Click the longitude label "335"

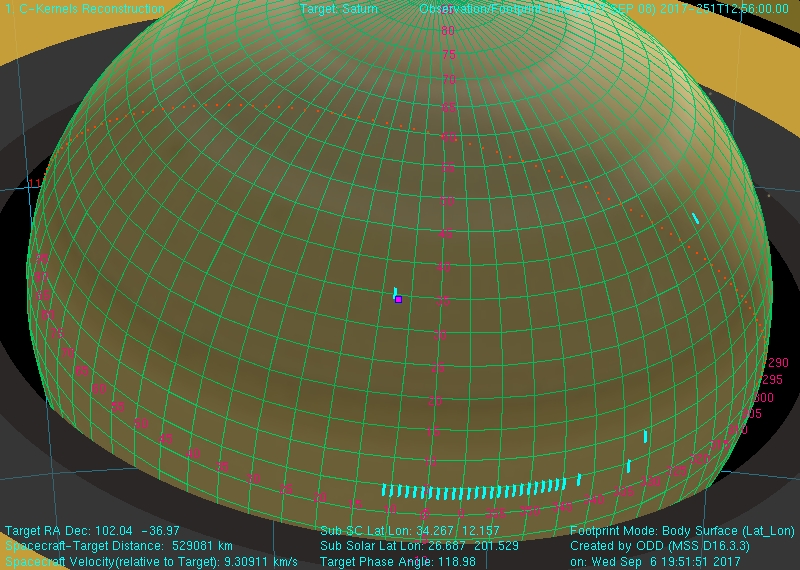(x=623, y=492)
